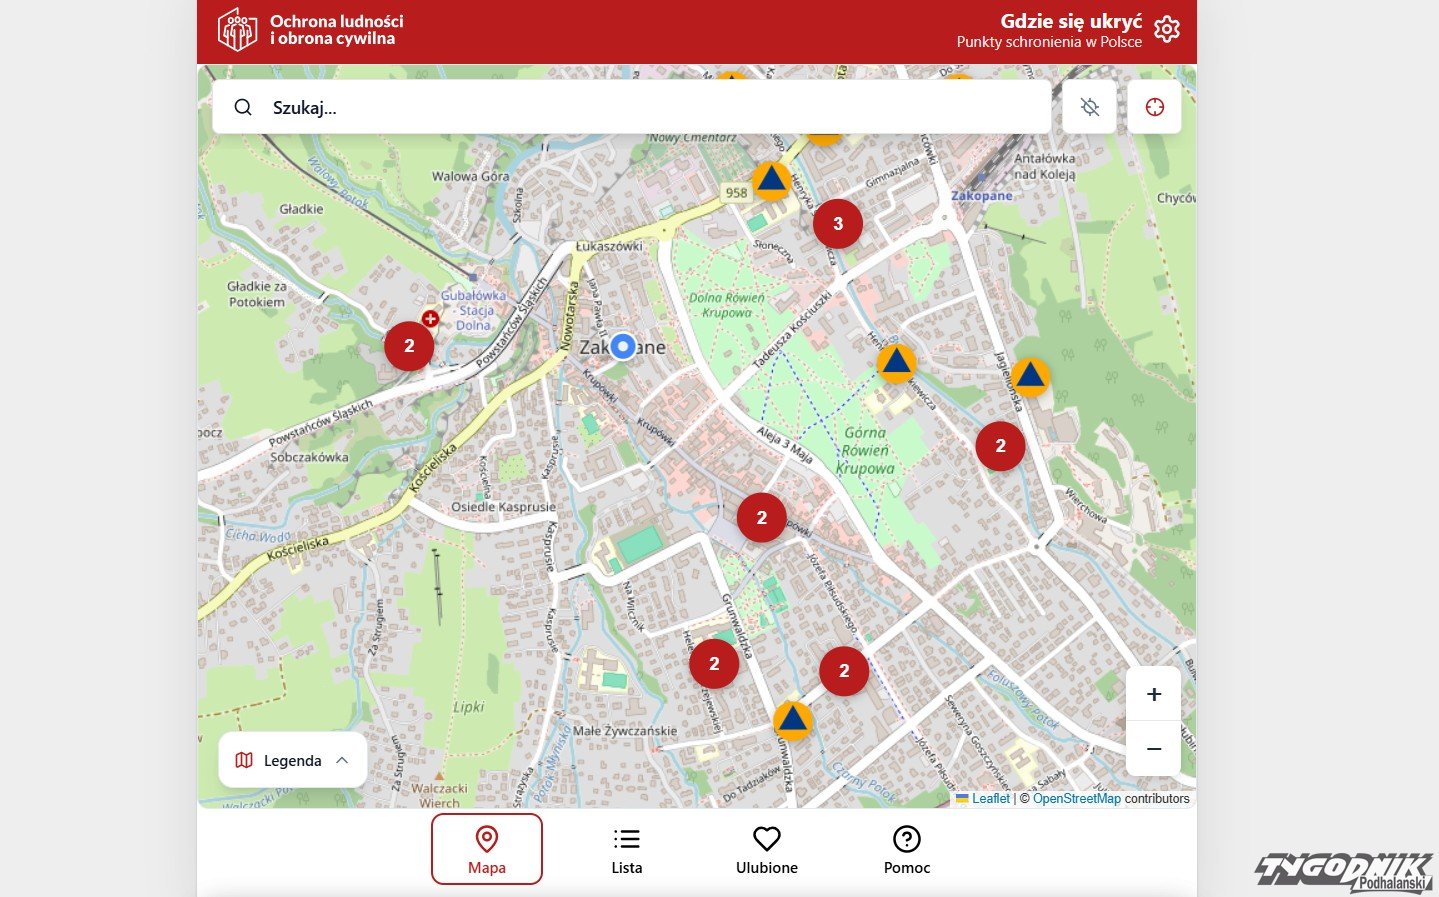Select the shelter triangle marker near road 958
This screenshot has height=897, width=1439.
coord(771,181)
